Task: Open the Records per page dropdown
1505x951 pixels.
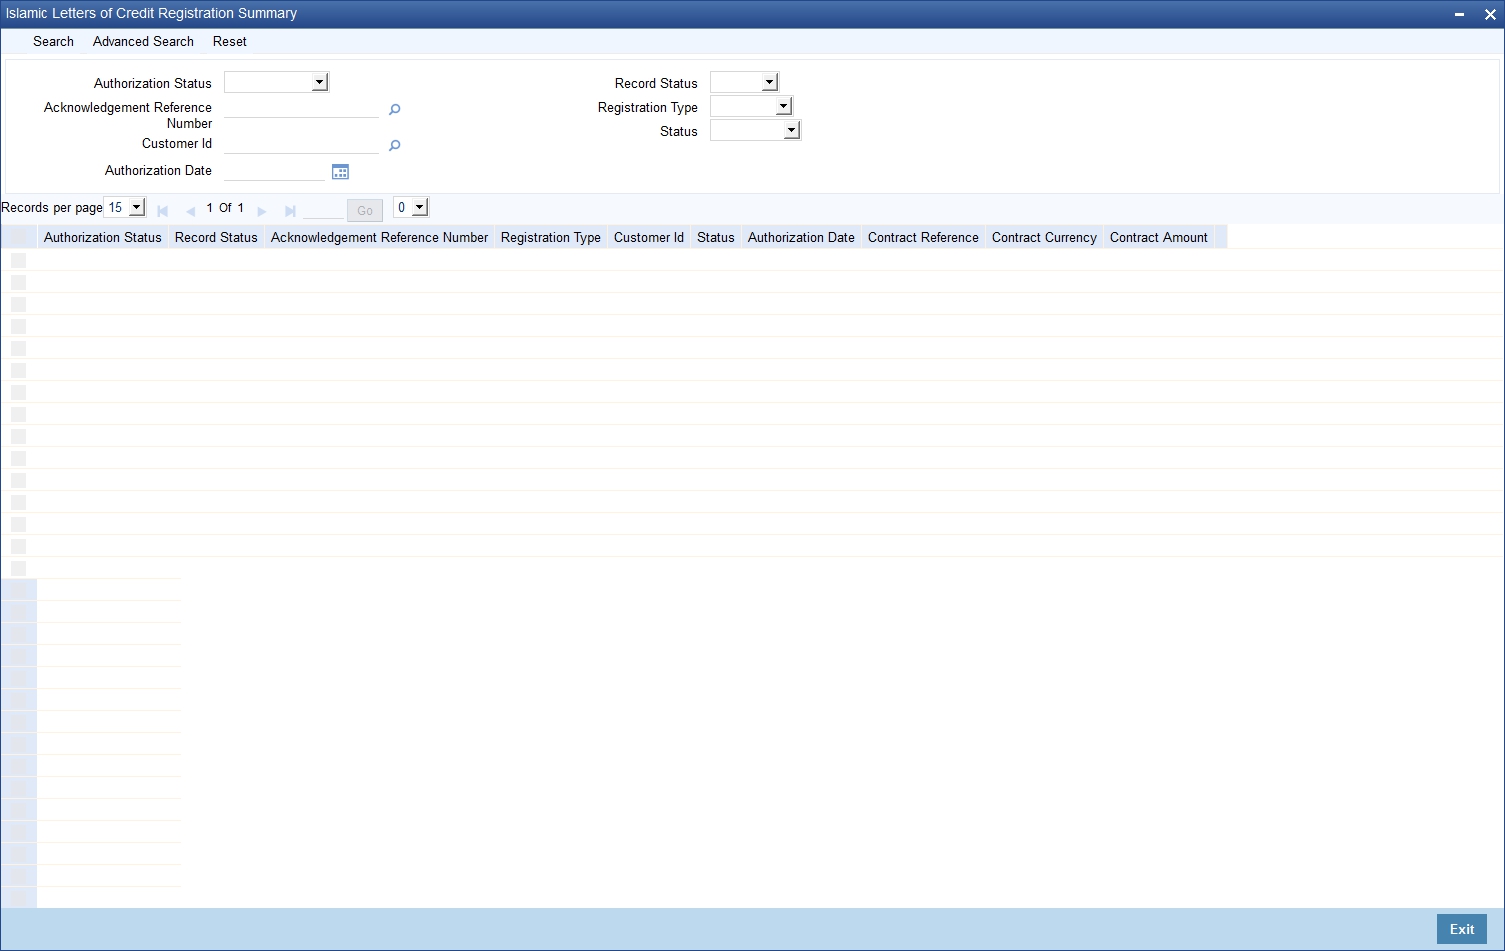Action: [x=124, y=208]
